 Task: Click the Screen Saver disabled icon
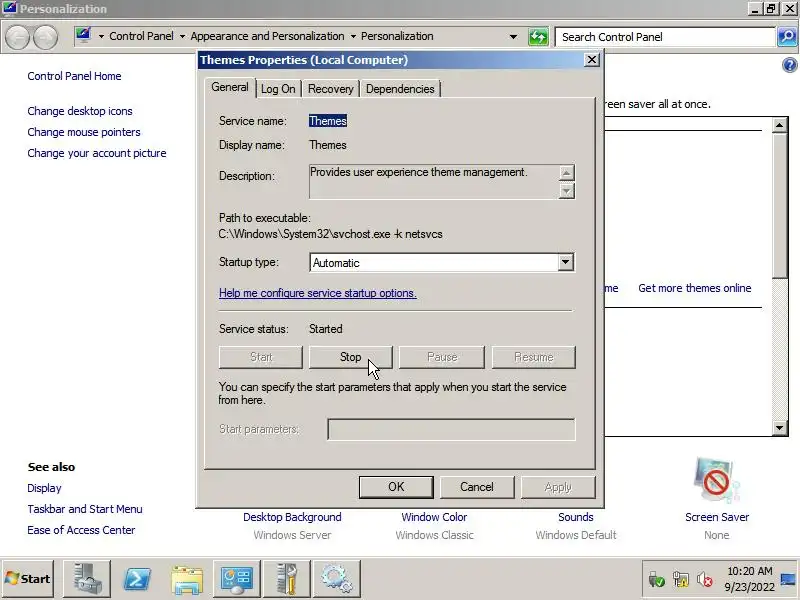(x=716, y=481)
